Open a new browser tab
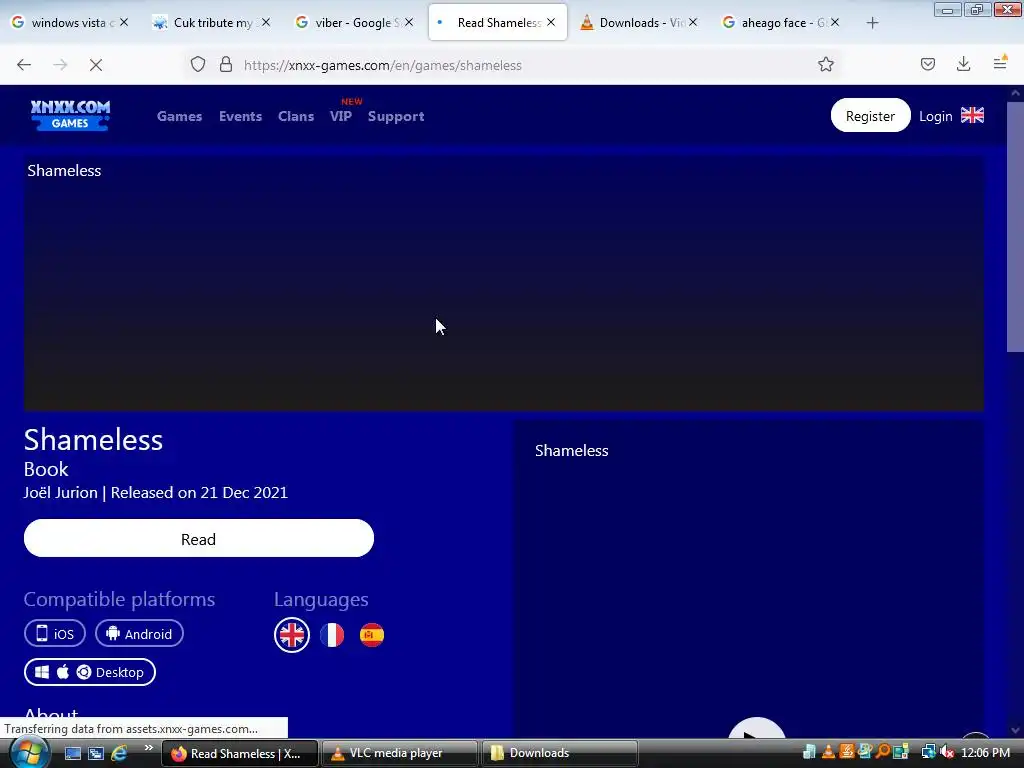The image size is (1024, 768). [x=872, y=23]
